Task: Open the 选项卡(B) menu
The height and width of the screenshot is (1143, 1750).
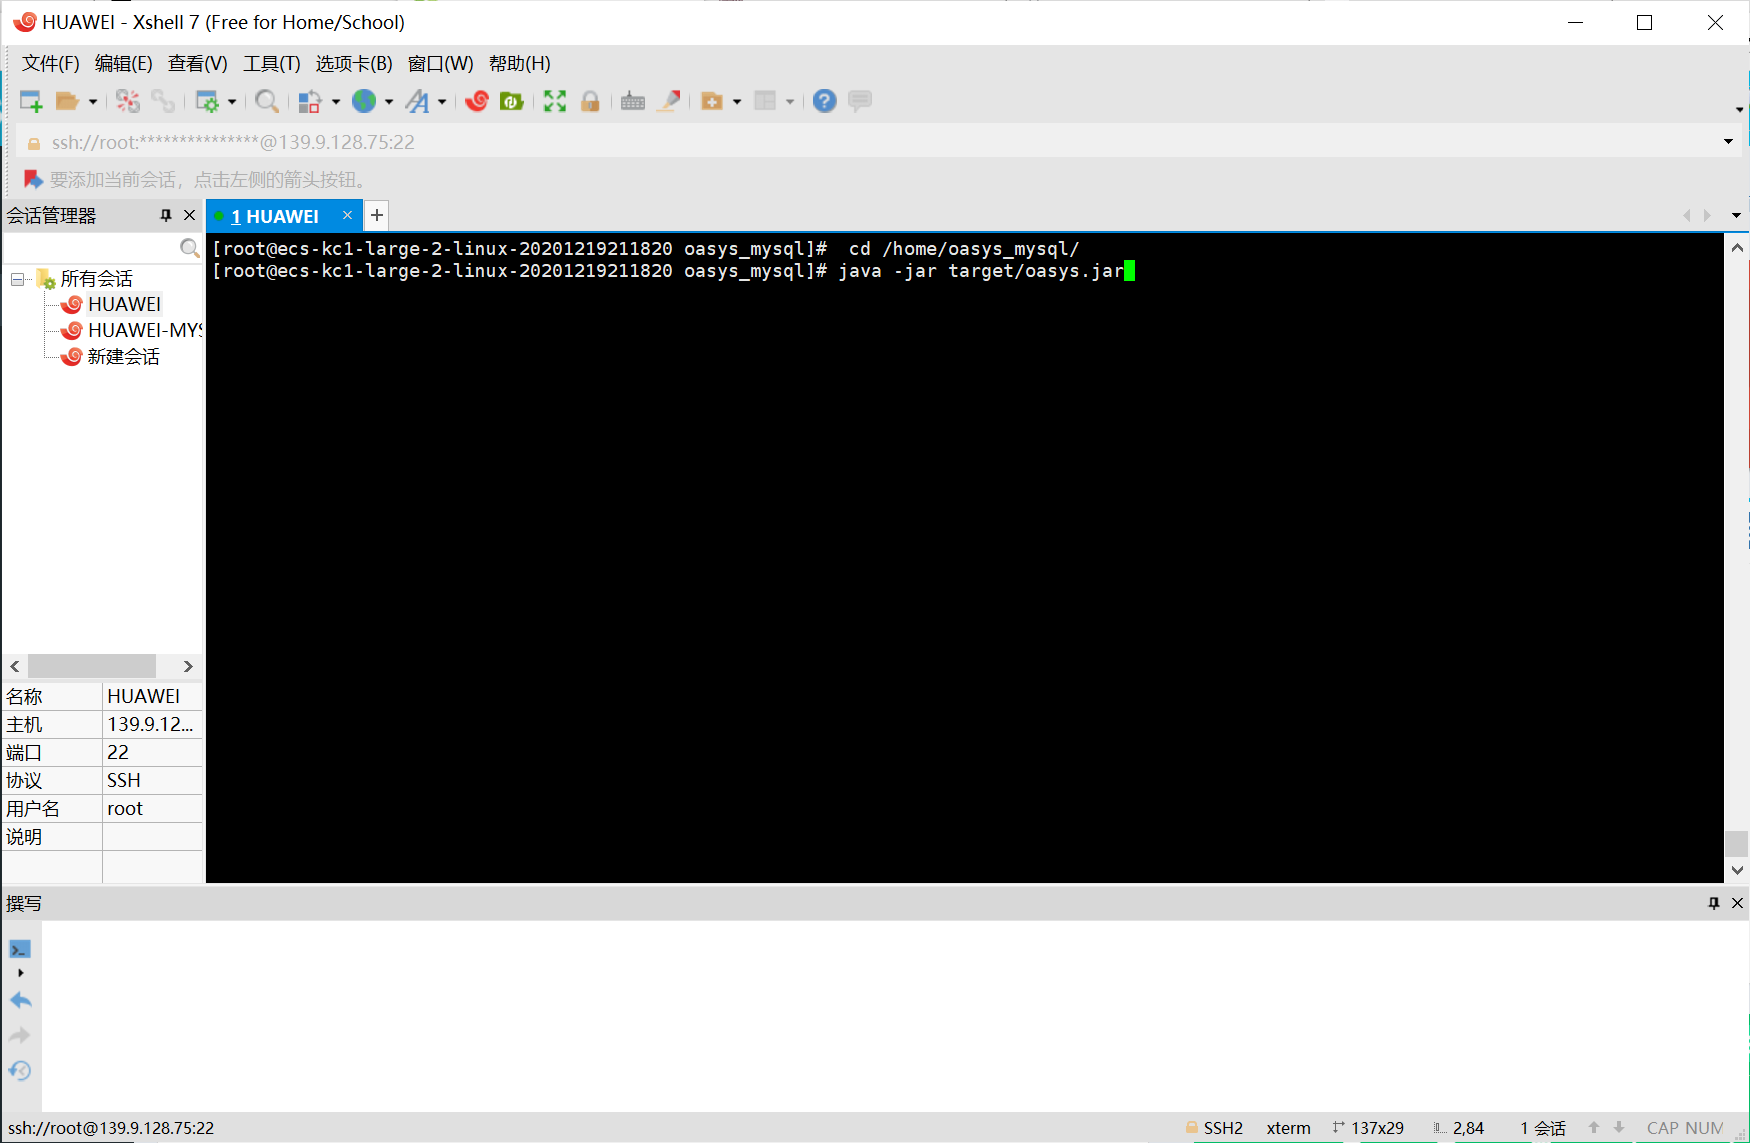Action: pos(354,64)
